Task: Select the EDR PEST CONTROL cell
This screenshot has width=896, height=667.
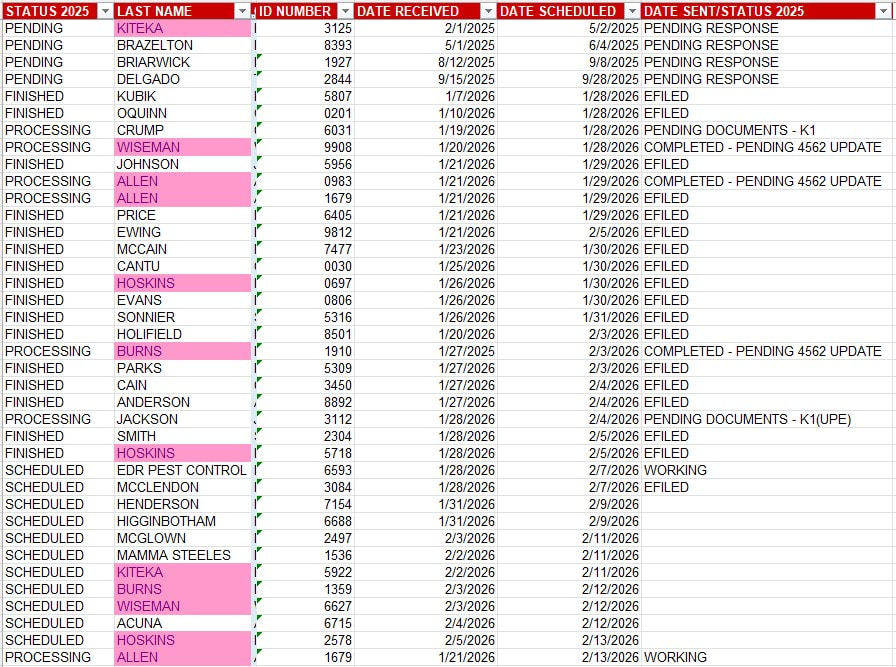Action: [x=181, y=470]
